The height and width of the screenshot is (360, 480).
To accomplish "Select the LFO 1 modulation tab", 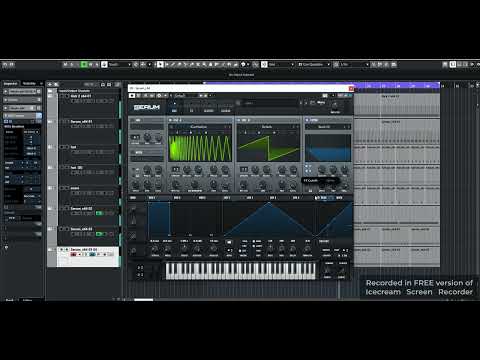I will (227, 198).
